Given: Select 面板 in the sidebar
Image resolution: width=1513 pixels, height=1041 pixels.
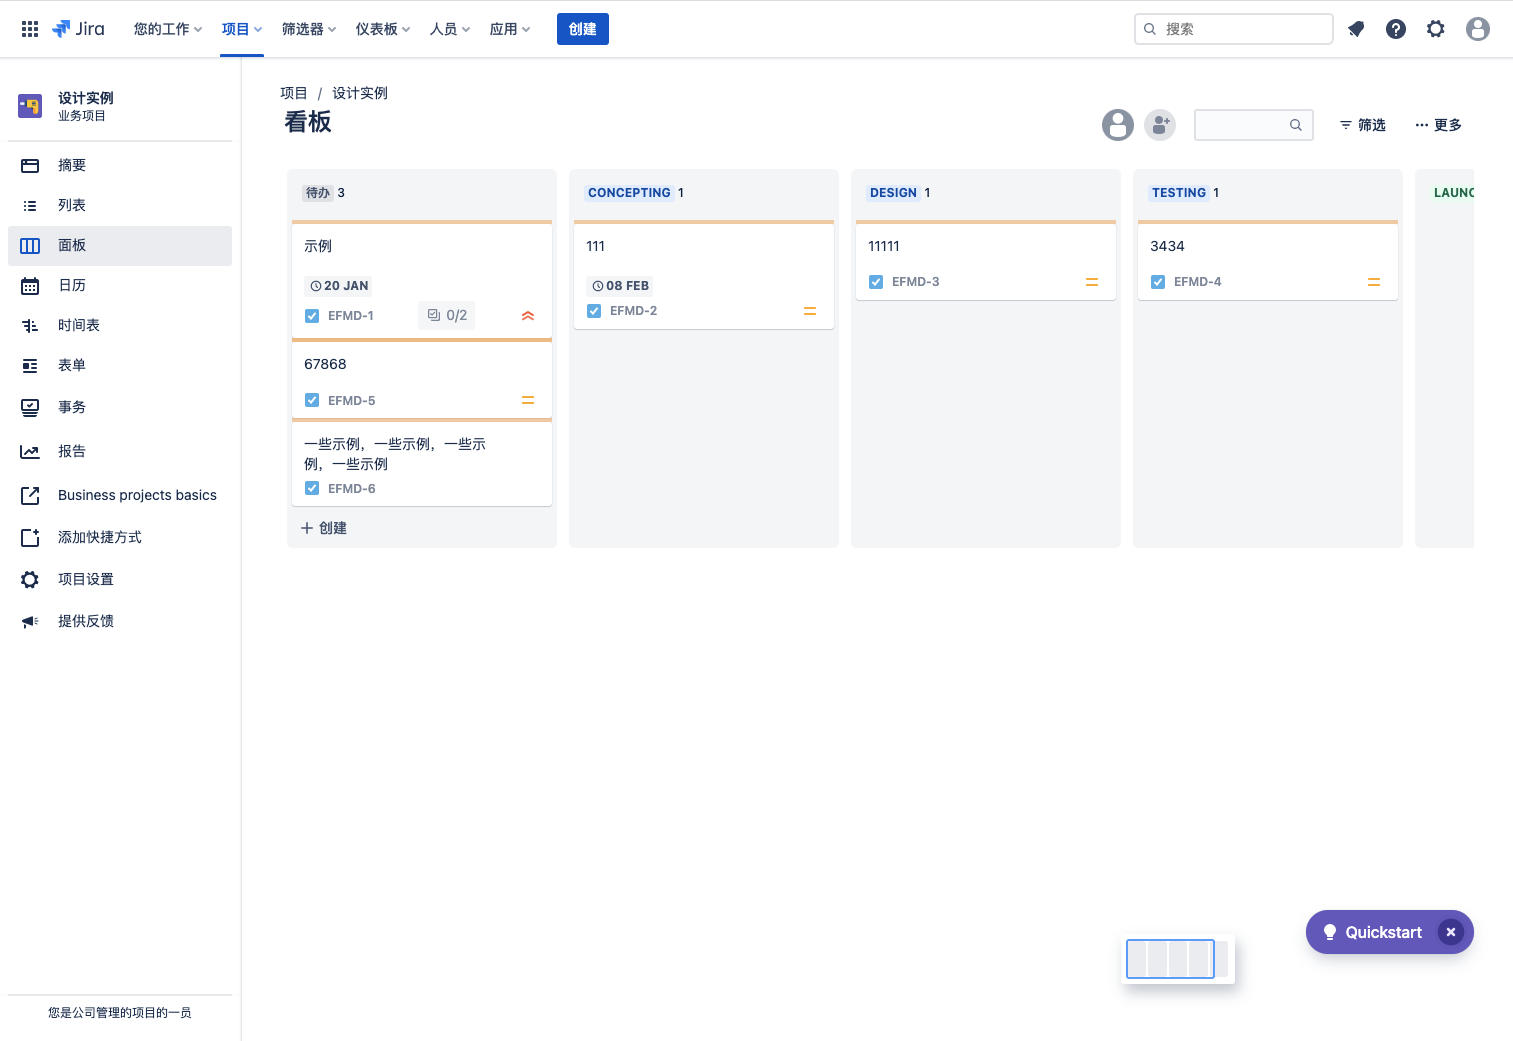Looking at the screenshot, I should tap(120, 245).
